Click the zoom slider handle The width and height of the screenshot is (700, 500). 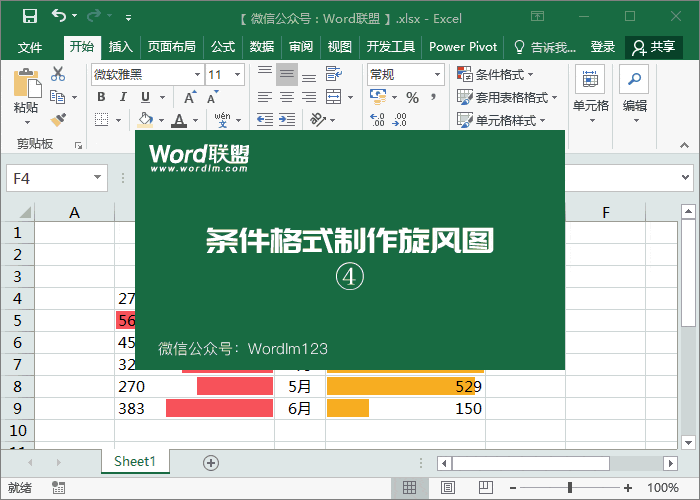(570, 488)
